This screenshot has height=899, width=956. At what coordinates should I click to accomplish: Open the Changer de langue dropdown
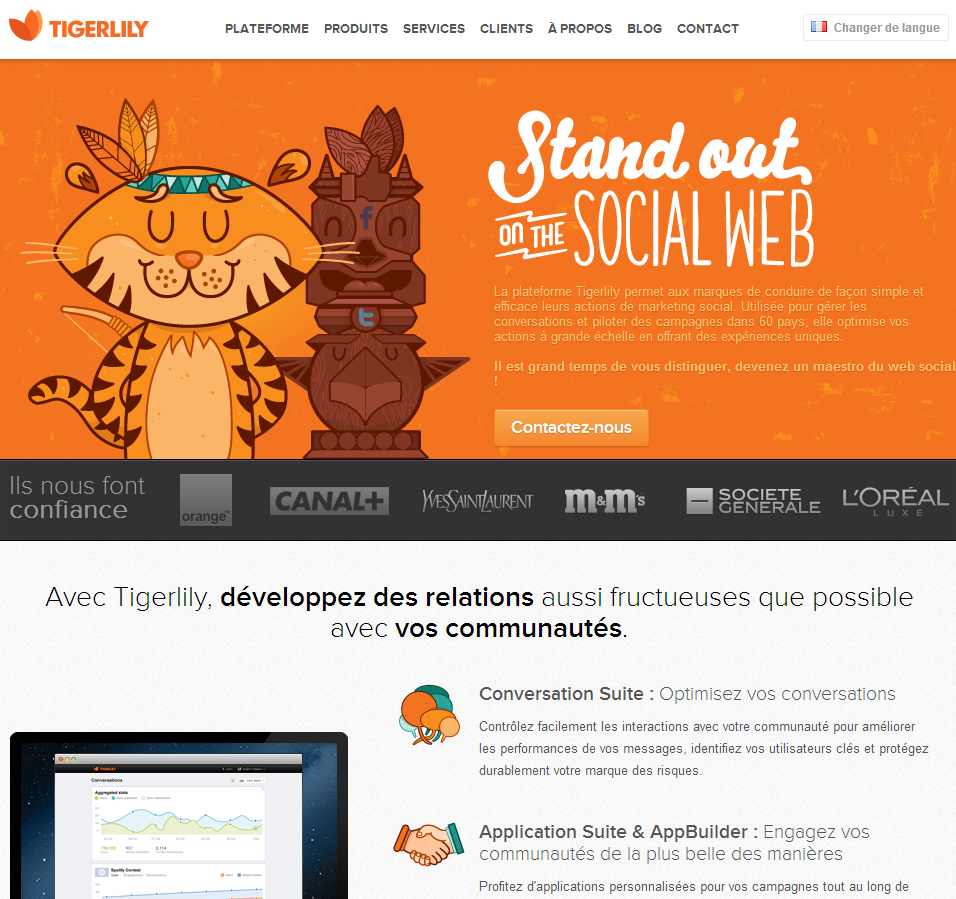(876, 27)
